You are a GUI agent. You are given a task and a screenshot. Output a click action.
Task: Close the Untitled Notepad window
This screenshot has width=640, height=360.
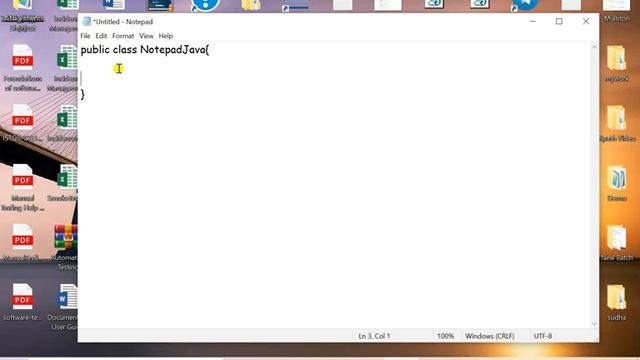(586, 21)
